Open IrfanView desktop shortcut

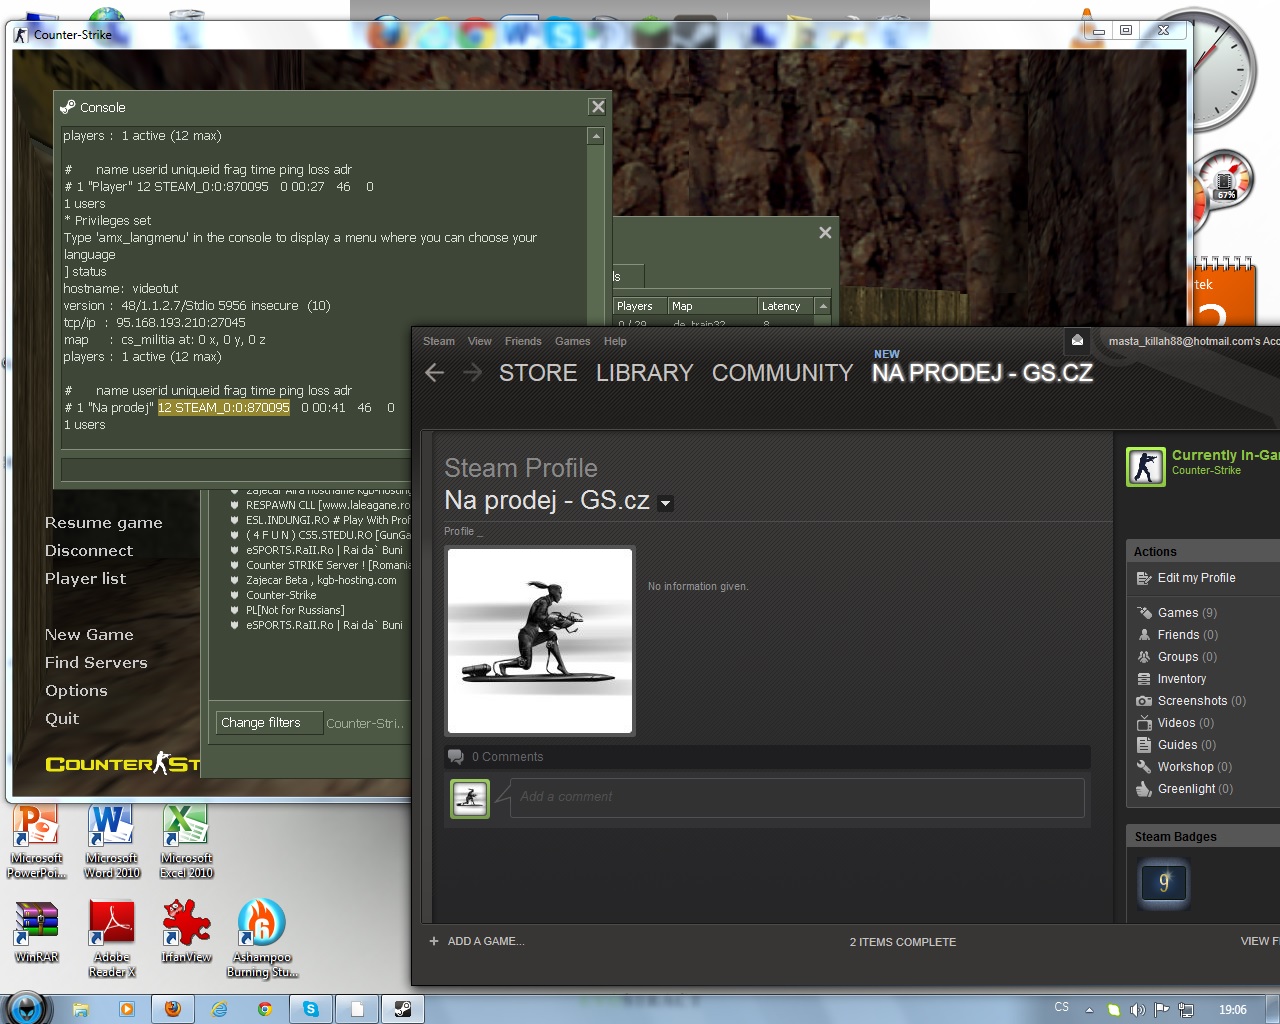[186, 930]
